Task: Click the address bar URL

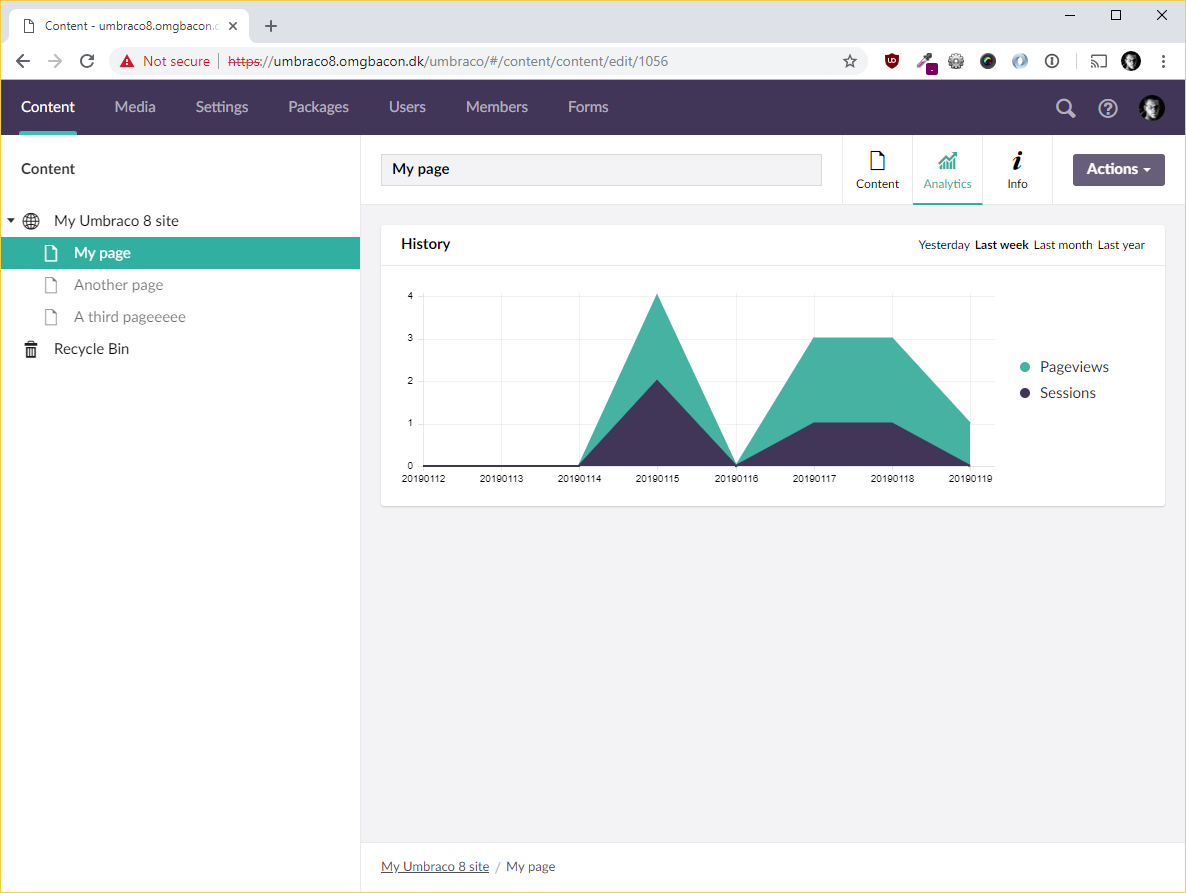Action: pos(448,61)
